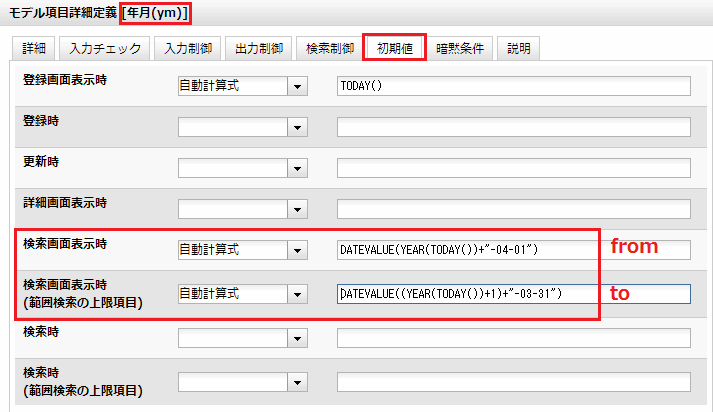Switch to the 暗黙条件 tab

[x=460, y=48]
